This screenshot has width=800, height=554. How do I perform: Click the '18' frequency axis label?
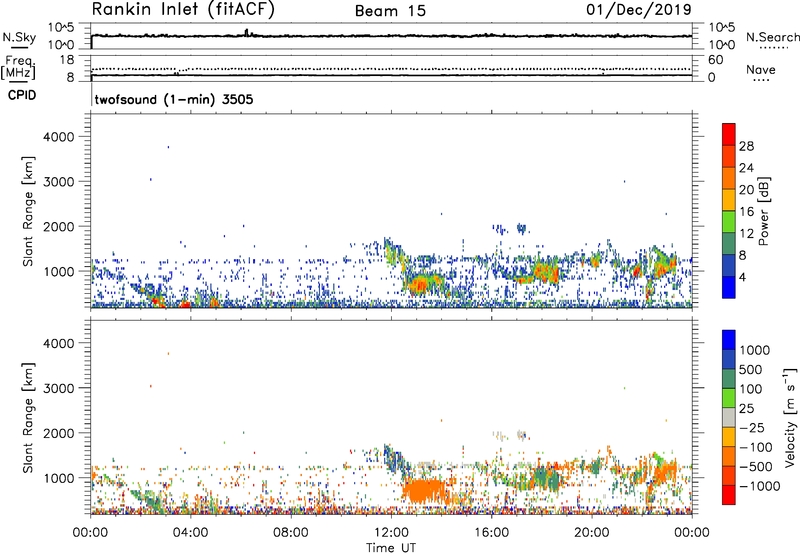(x=67, y=60)
